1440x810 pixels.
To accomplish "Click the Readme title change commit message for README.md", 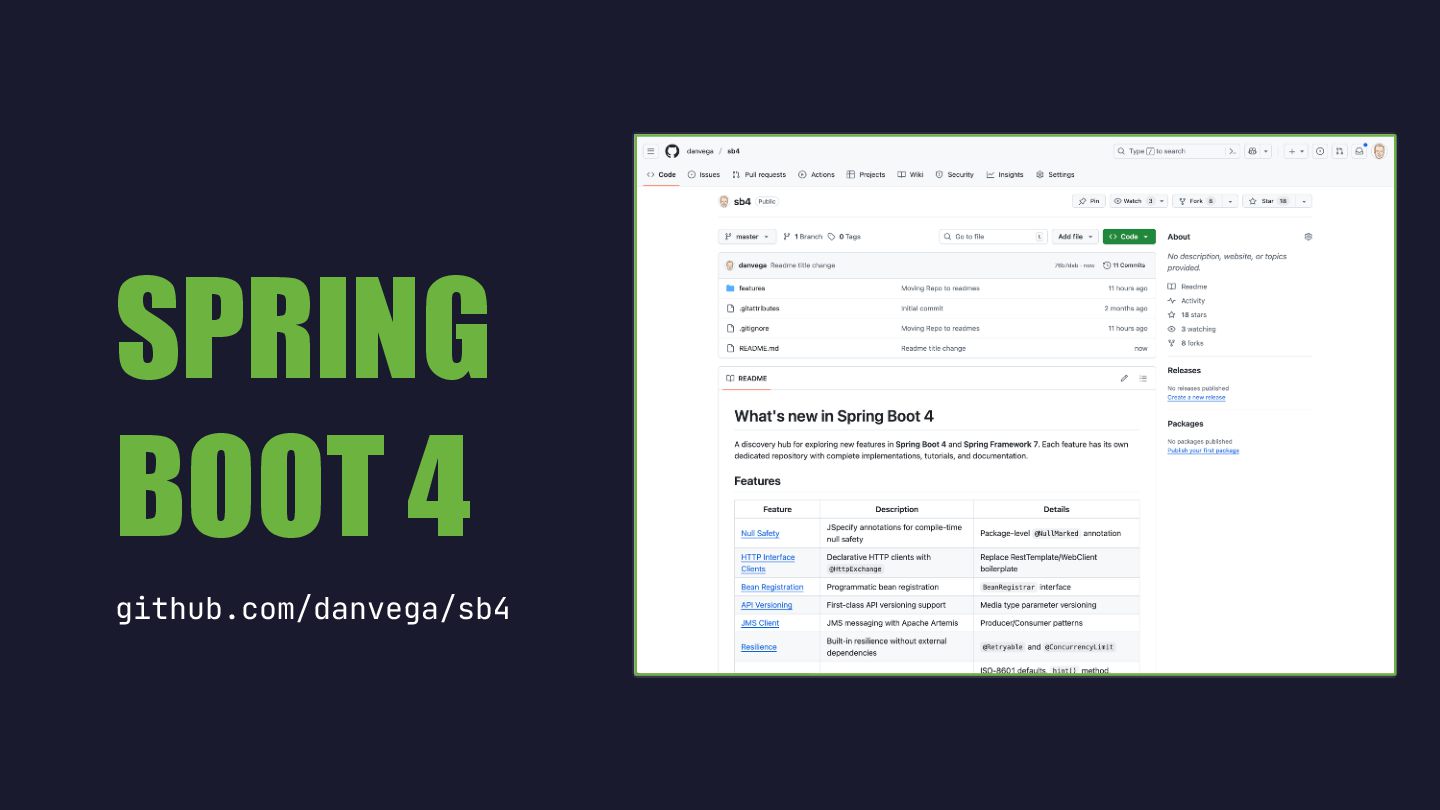I will [933, 348].
